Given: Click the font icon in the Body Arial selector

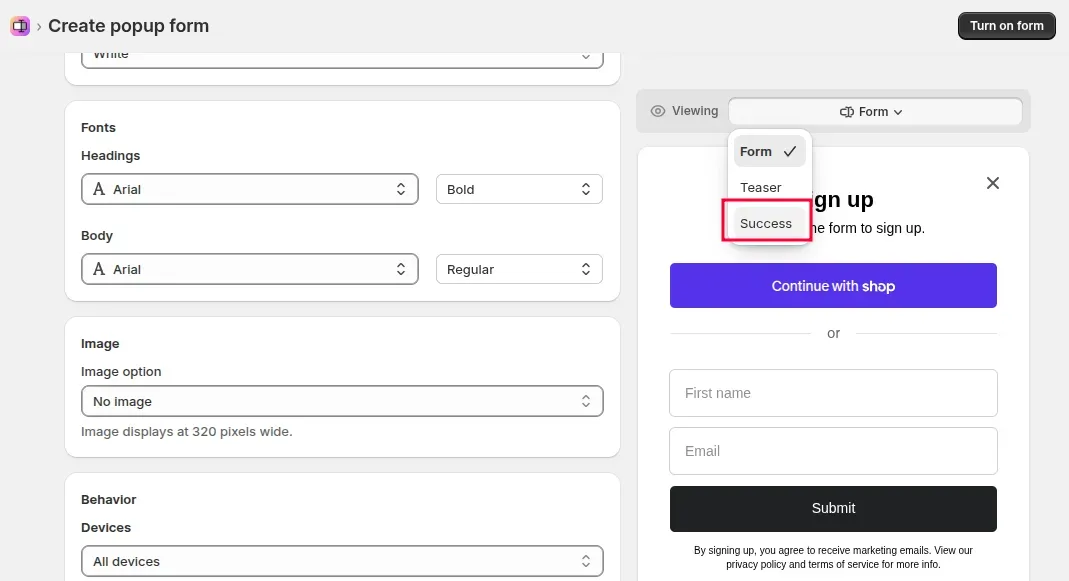Looking at the screenshot, I should pos(99,269).
